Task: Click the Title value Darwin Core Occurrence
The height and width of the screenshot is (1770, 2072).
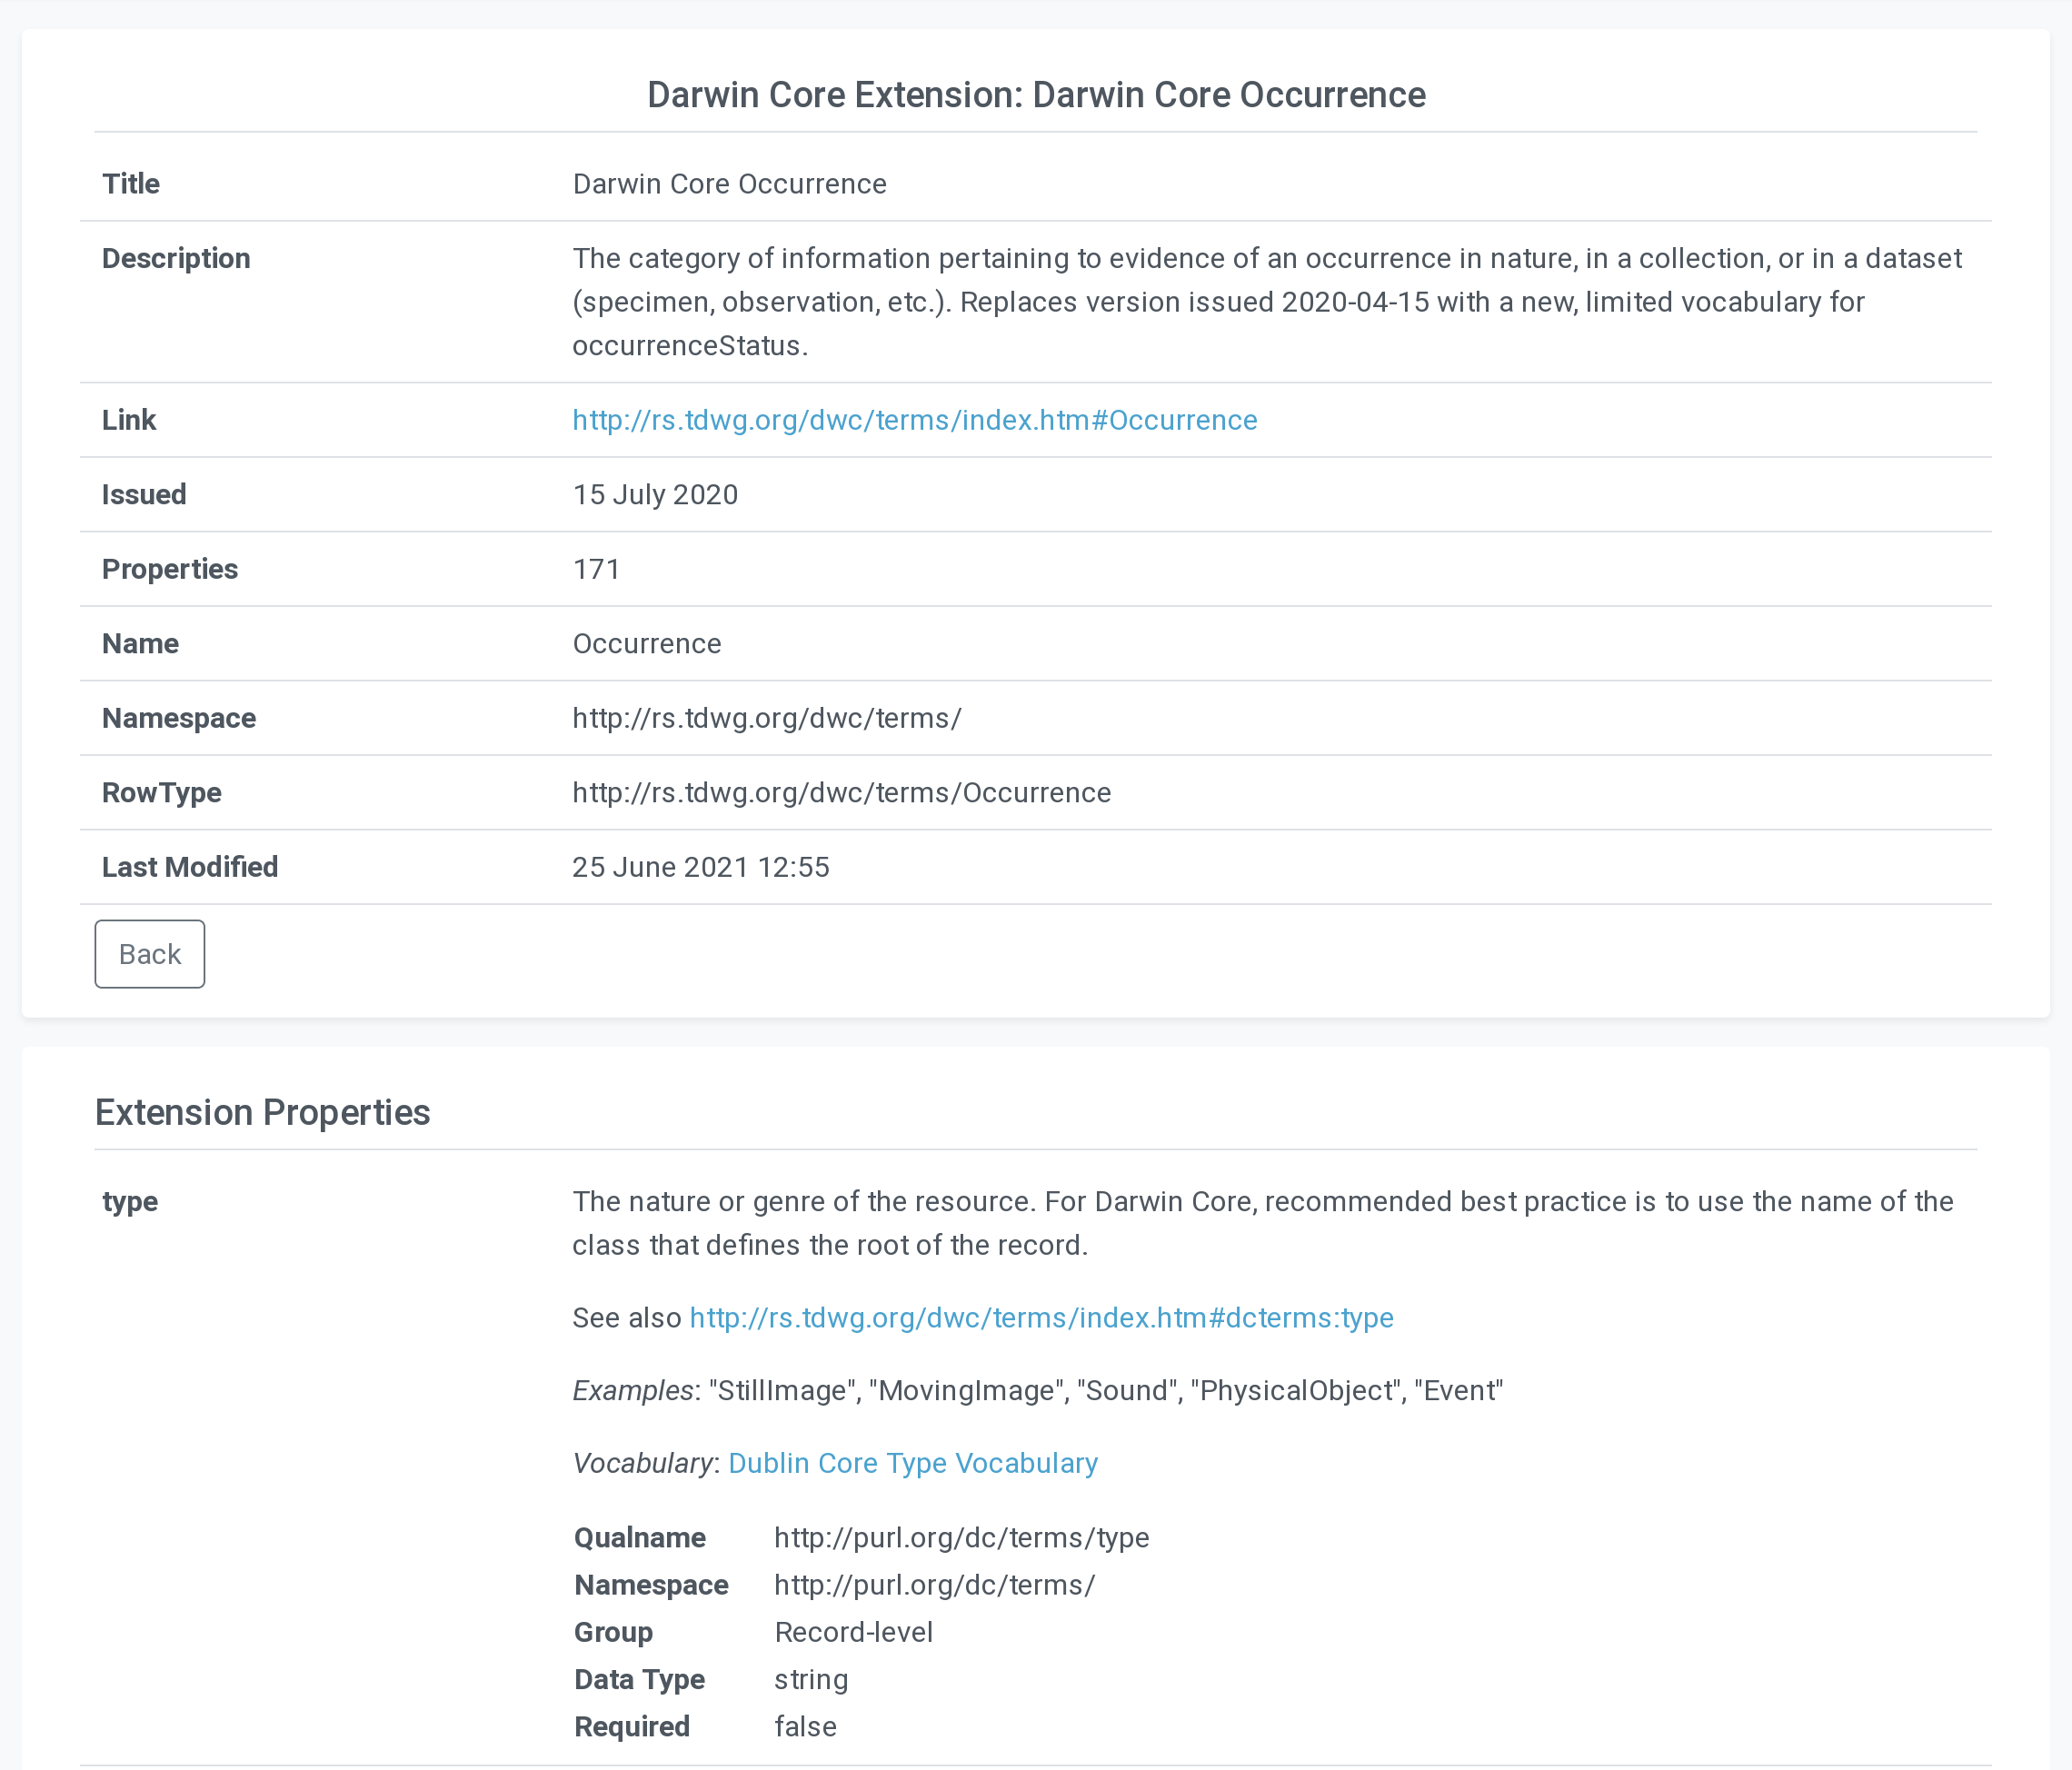Action: pos(729,184)
